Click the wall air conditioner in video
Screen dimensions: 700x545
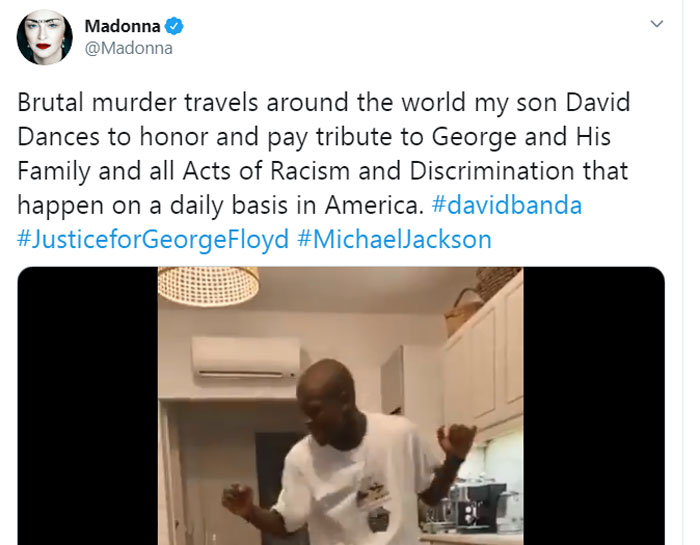coord(246,358)
